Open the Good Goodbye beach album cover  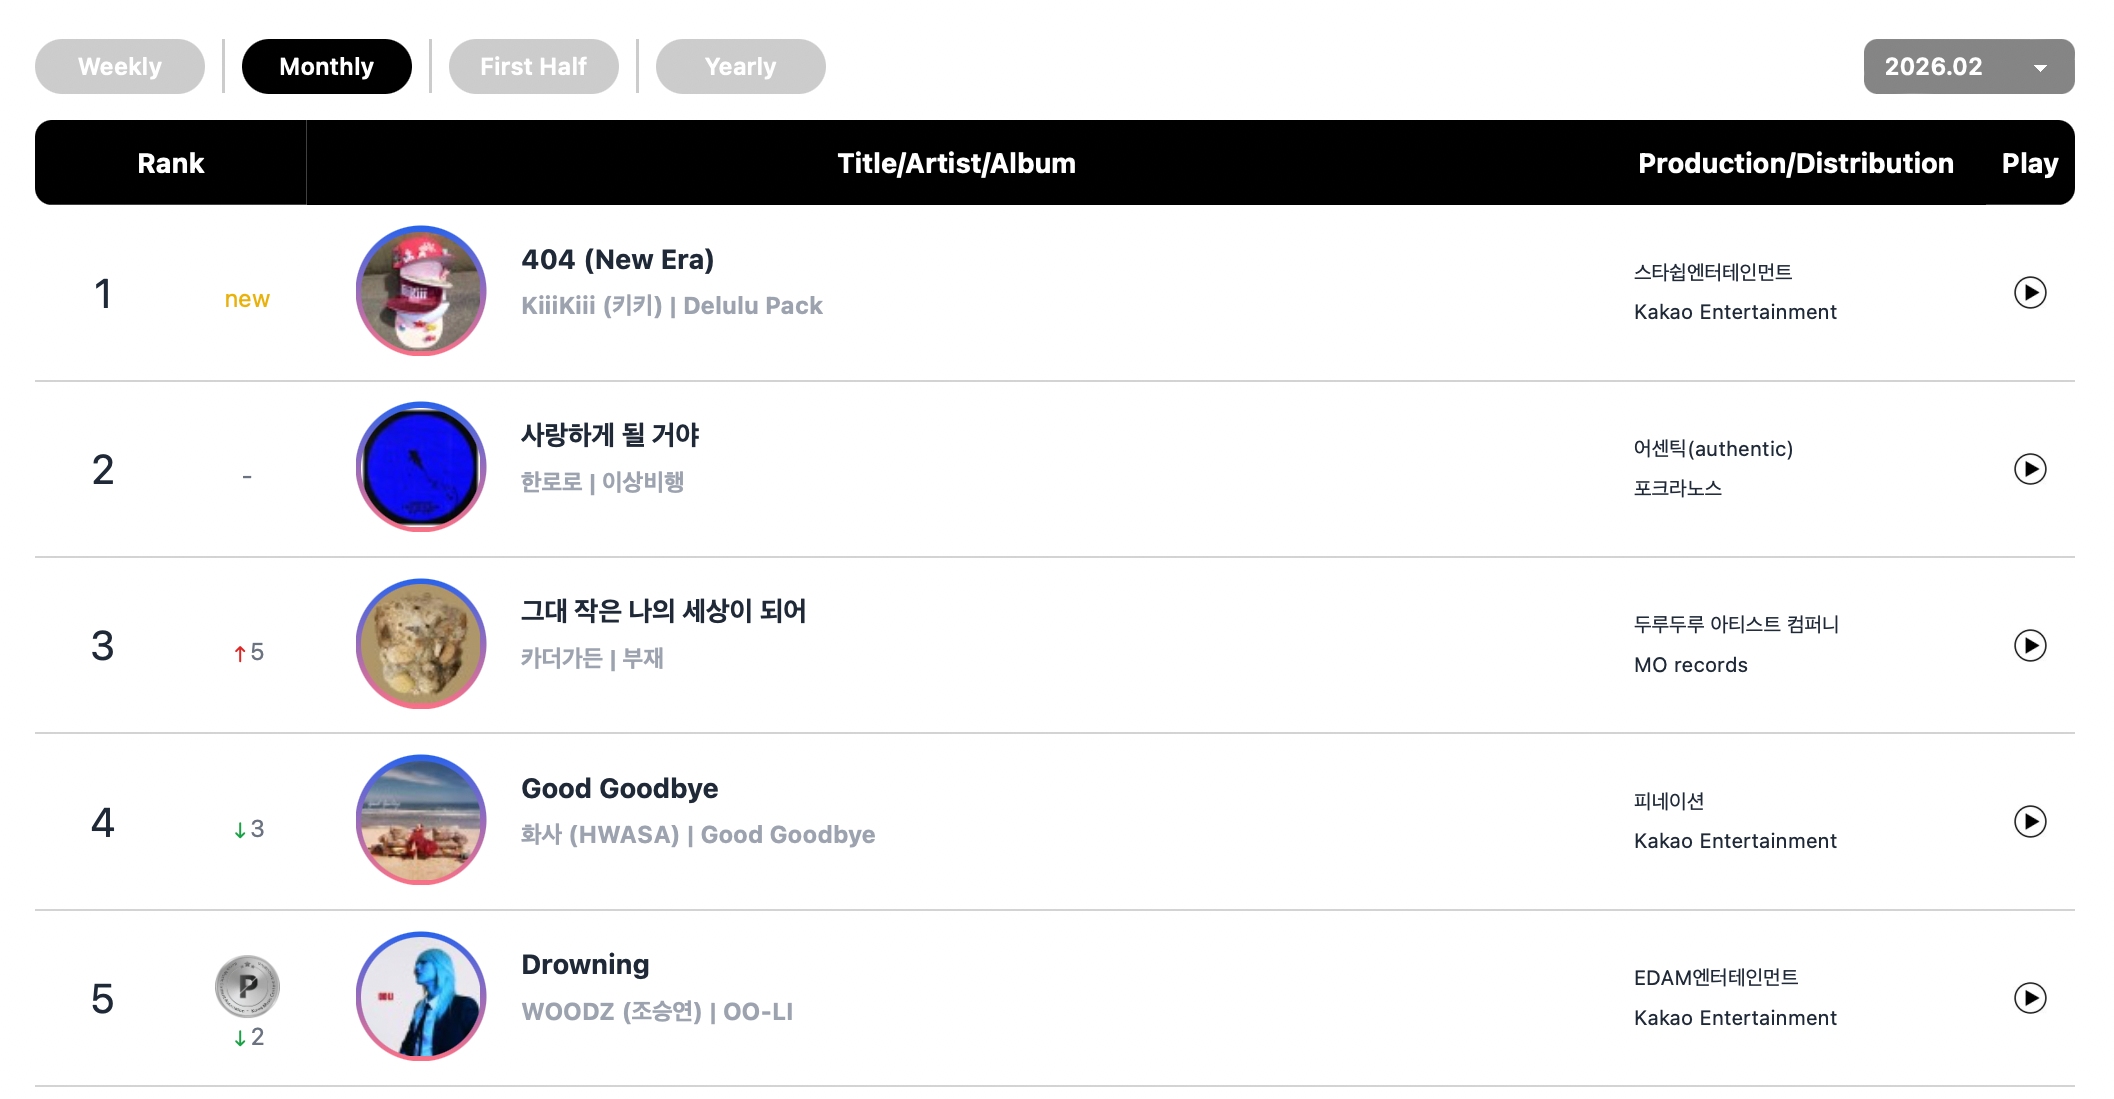421,820
